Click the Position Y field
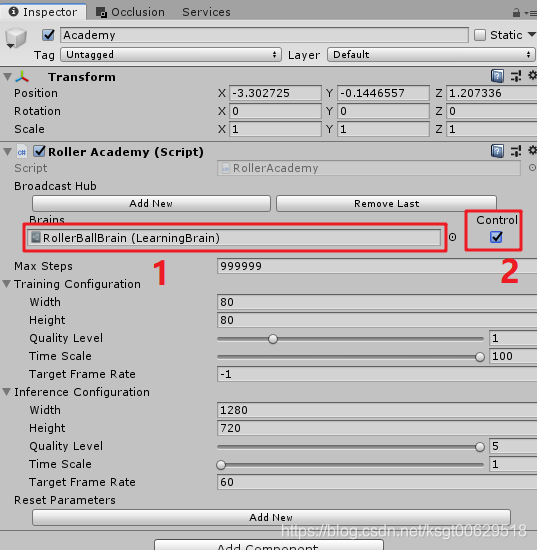 [383, 93]
